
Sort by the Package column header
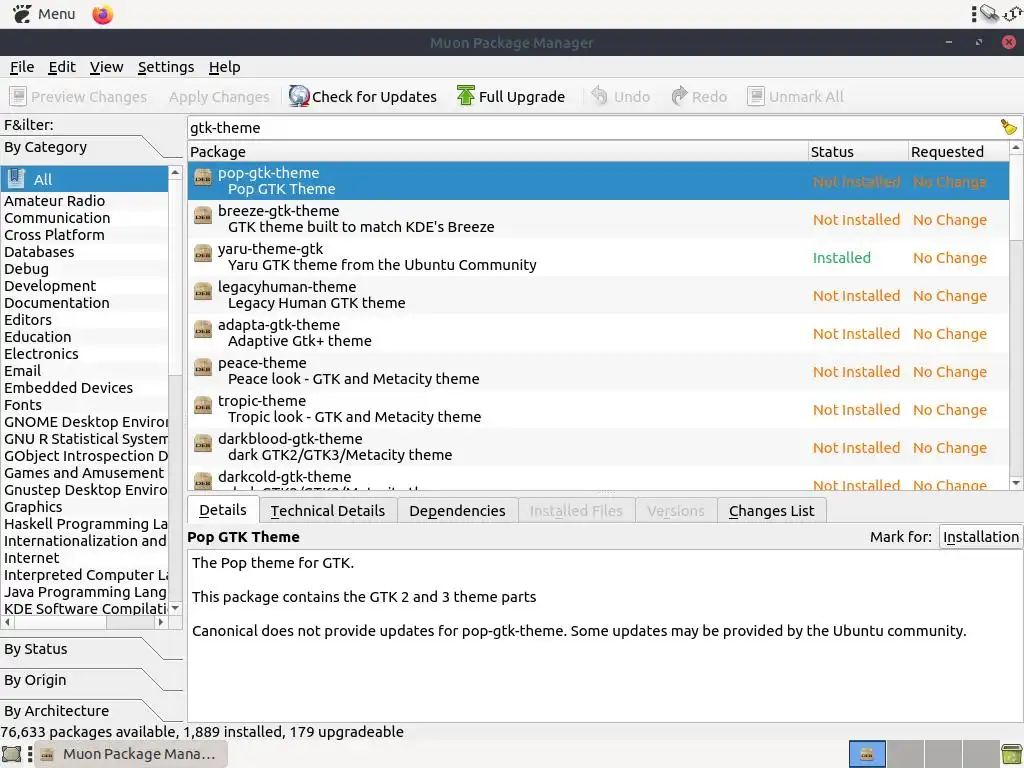point(498,152)
